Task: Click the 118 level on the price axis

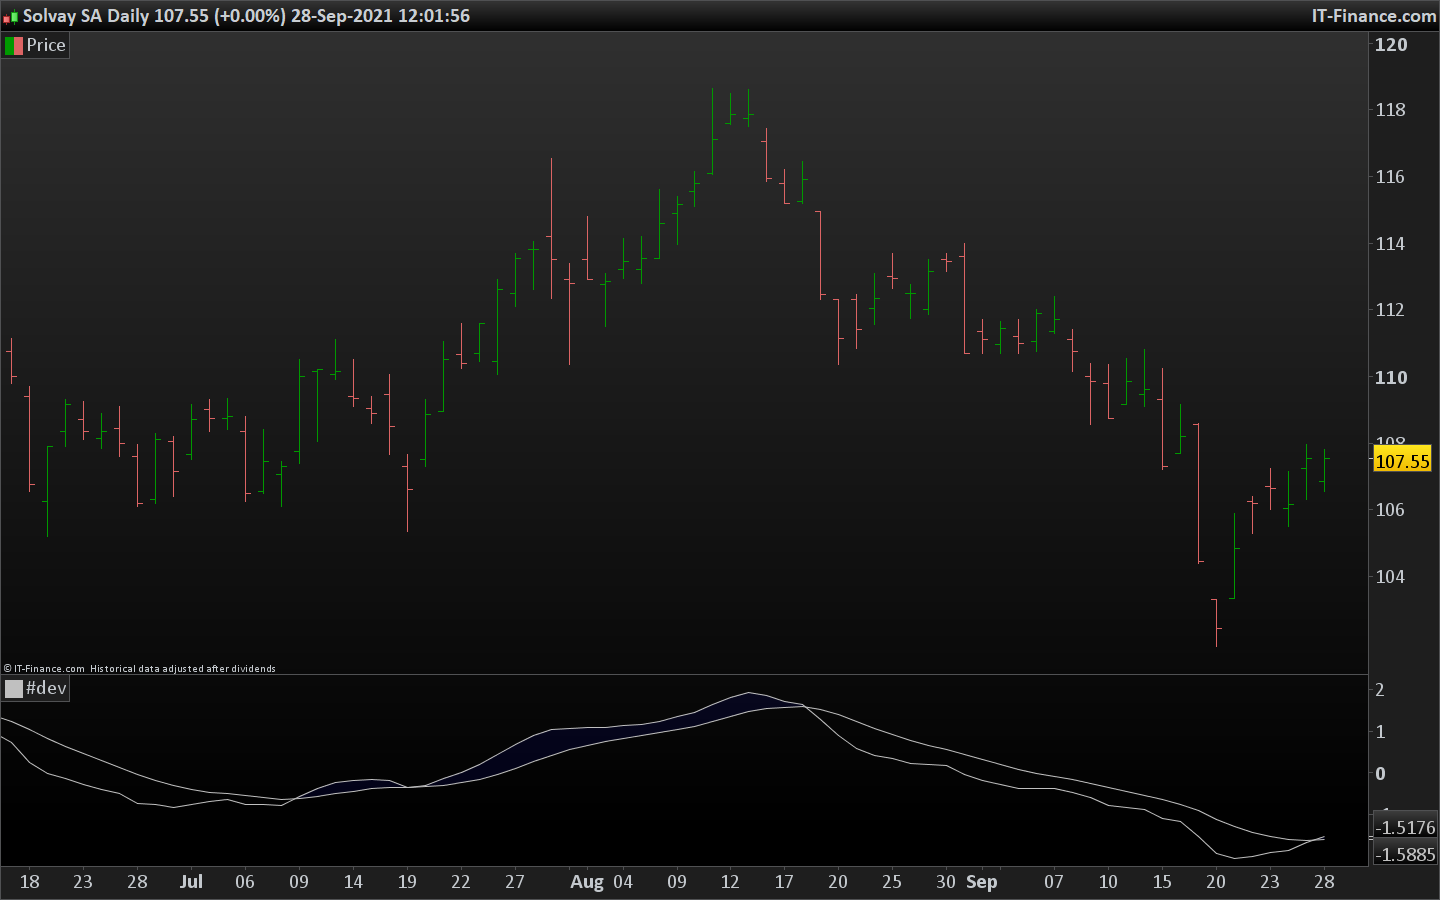Action: (x=1391, y=110)
